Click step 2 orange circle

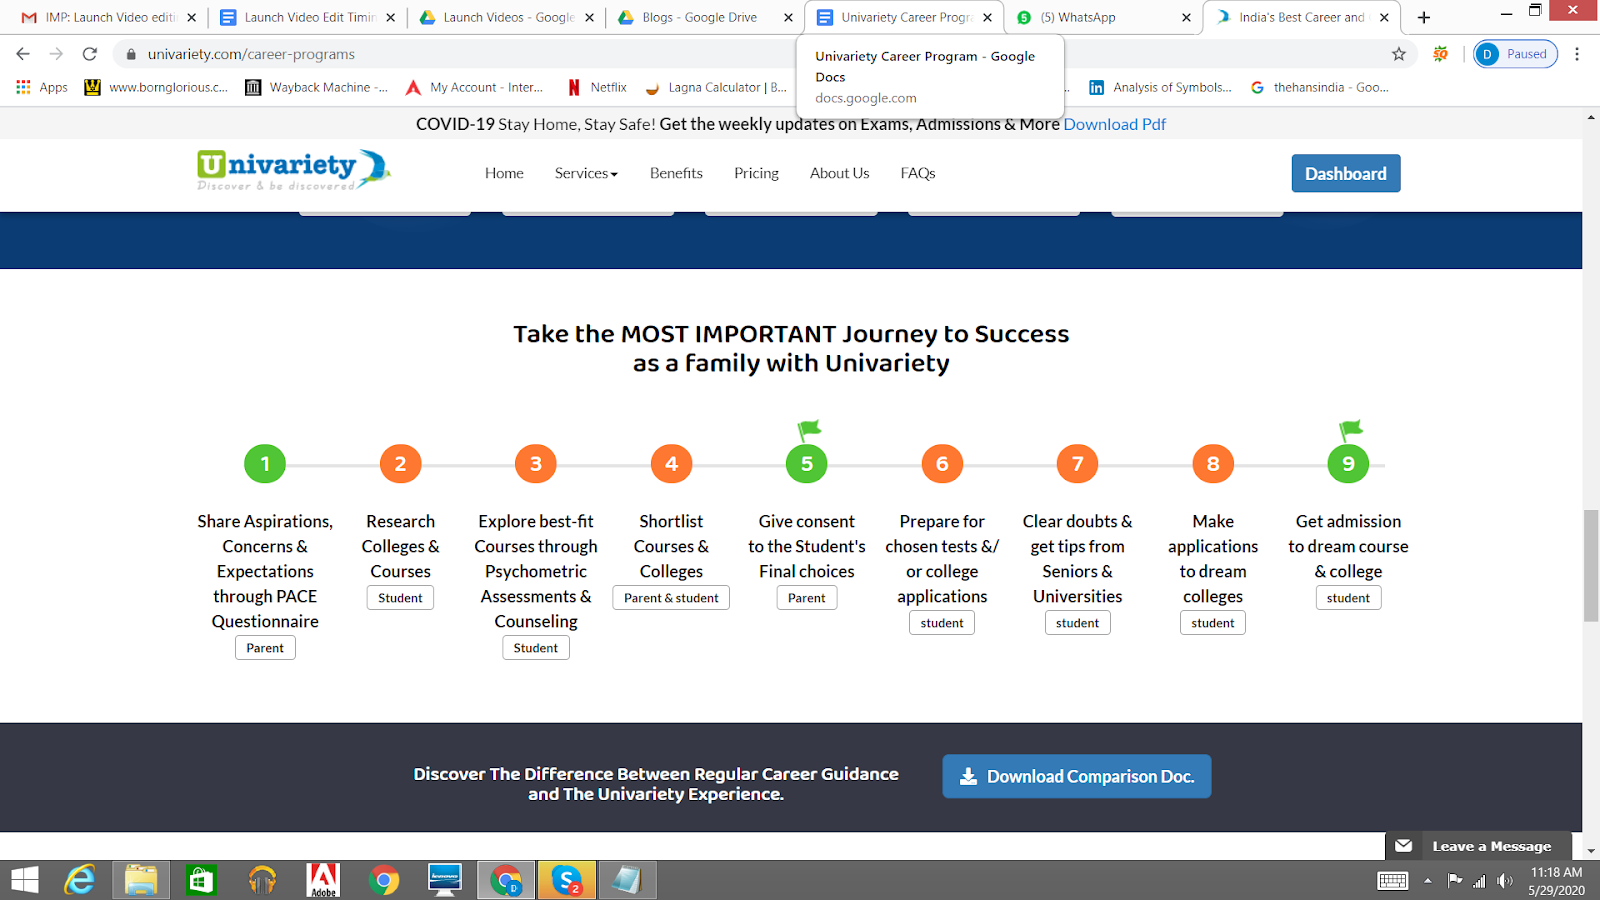coord(400,463)
